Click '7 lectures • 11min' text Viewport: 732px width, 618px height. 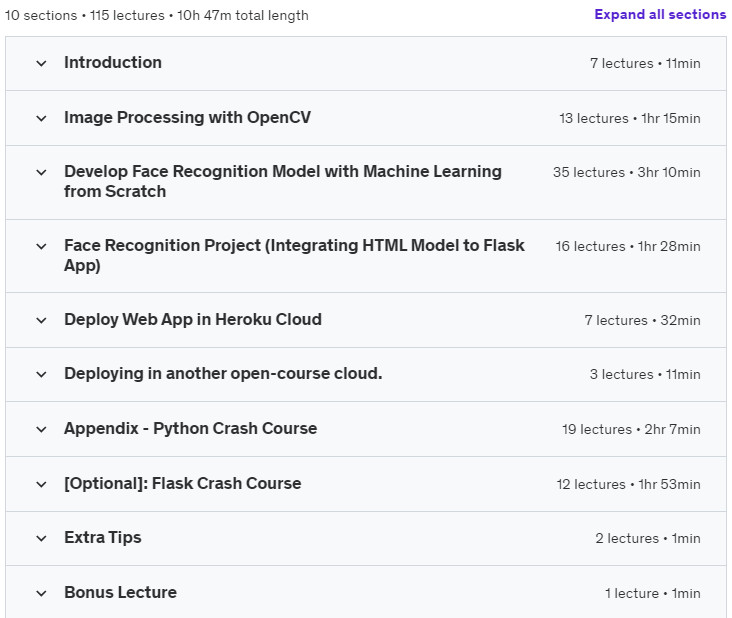pyautogui.click(x=645, y=63)
